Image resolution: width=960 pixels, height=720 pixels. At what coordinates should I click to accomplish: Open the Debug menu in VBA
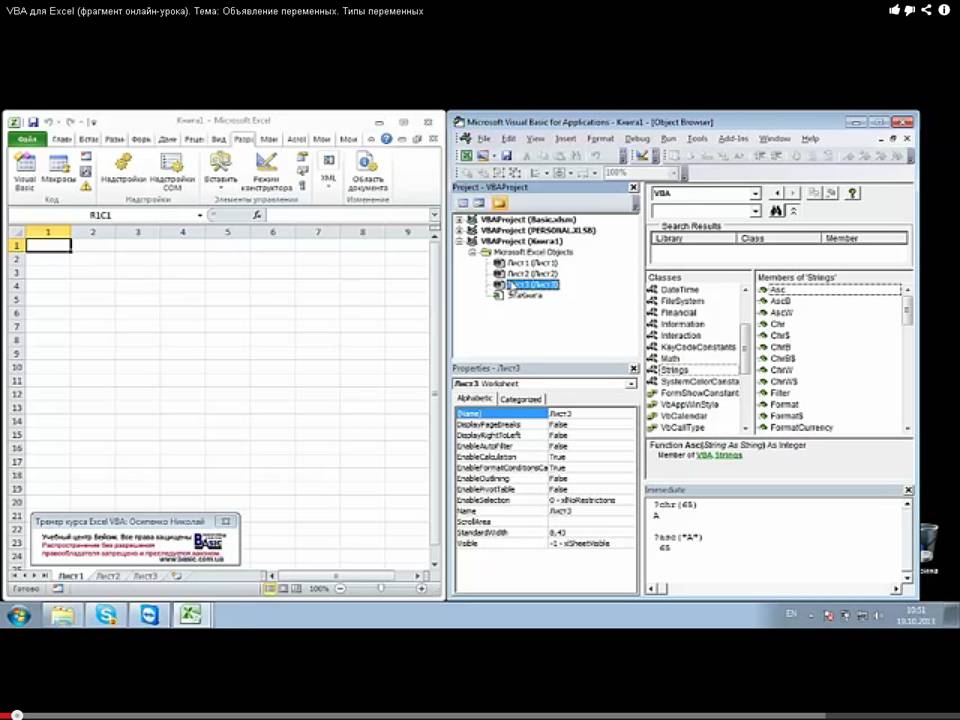point(637,139)
